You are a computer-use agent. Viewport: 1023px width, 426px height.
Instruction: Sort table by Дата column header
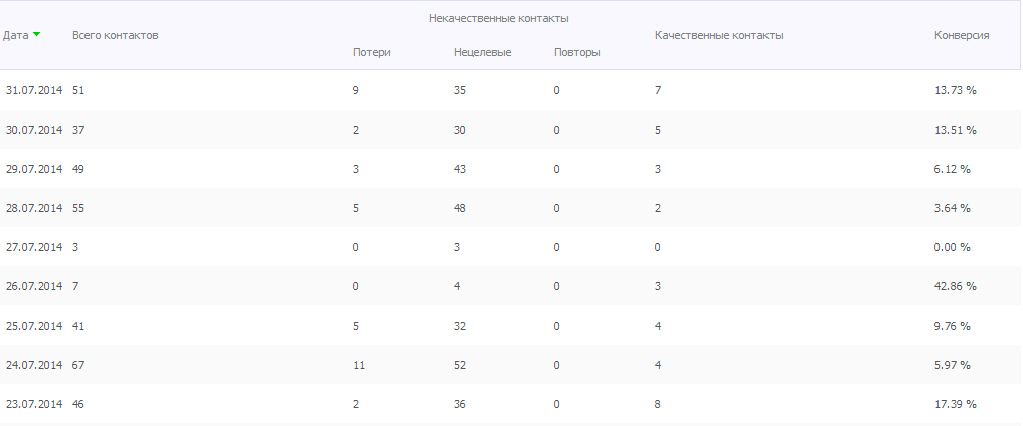tap(16, 35)
